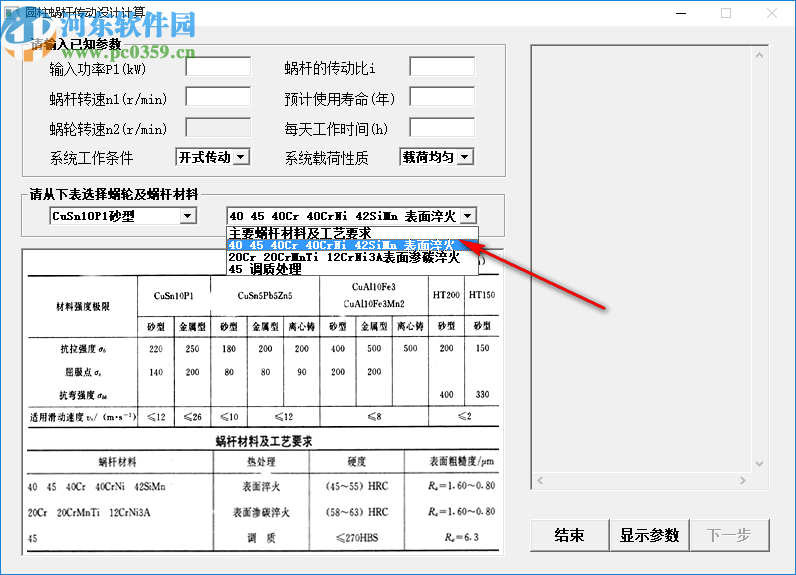Screen dimensions: 796x575
Task: Click the 适用滑动速度 row label
Action: (83, 417)
